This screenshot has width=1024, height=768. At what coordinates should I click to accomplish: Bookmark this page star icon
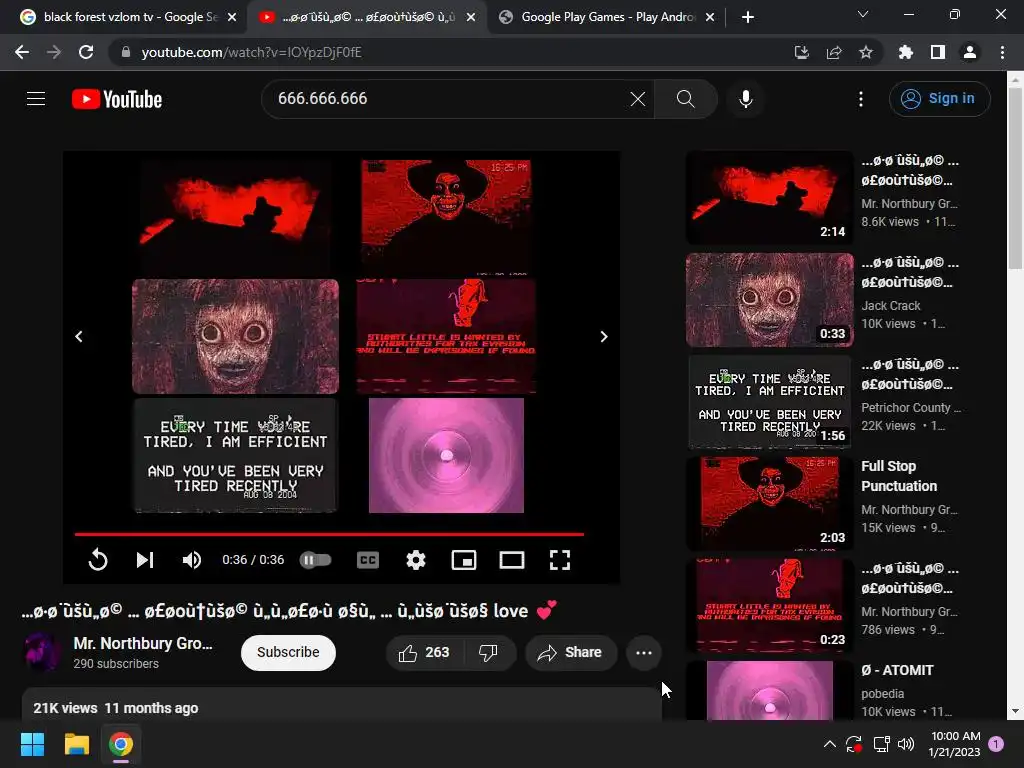point(866,52)
